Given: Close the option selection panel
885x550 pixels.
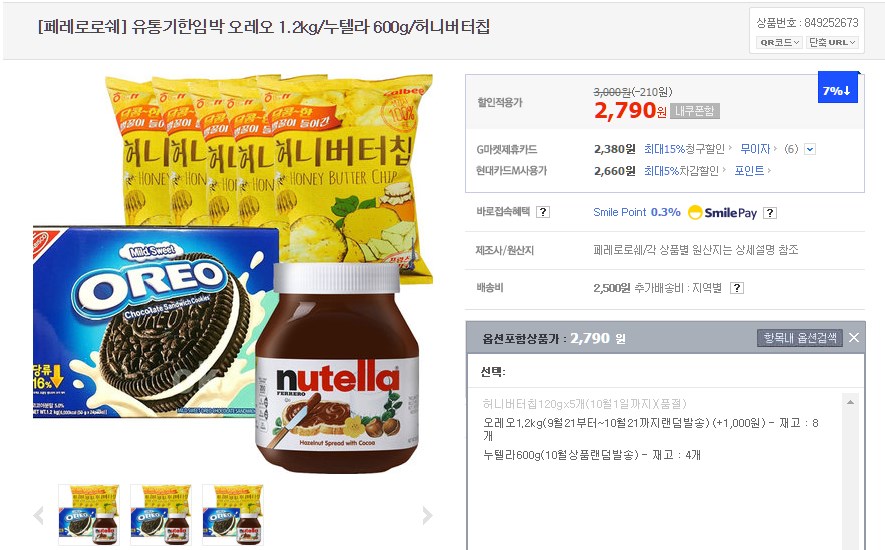Looking at the screenshot, I should pyautogui.click(x=854, y=338).
